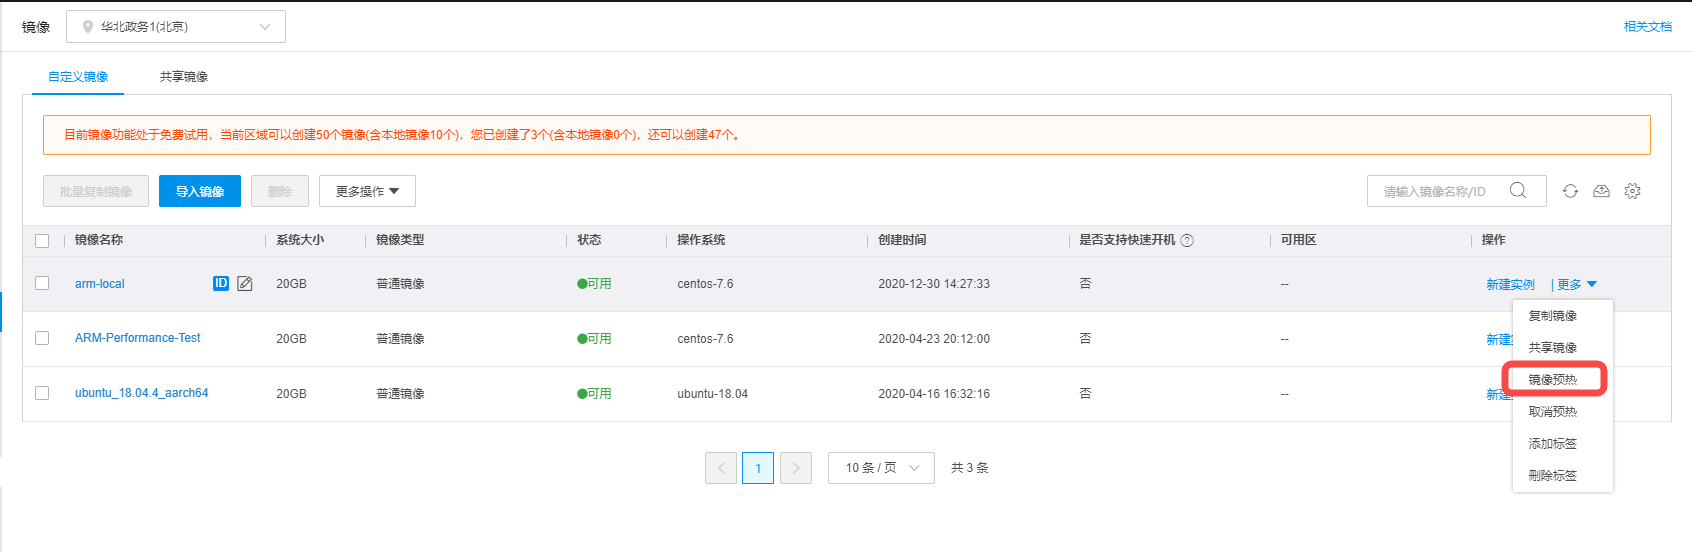Viewport: 1692px width, 552px height.
Task: Click the 导入镜像 button
Action: (200, 191)
